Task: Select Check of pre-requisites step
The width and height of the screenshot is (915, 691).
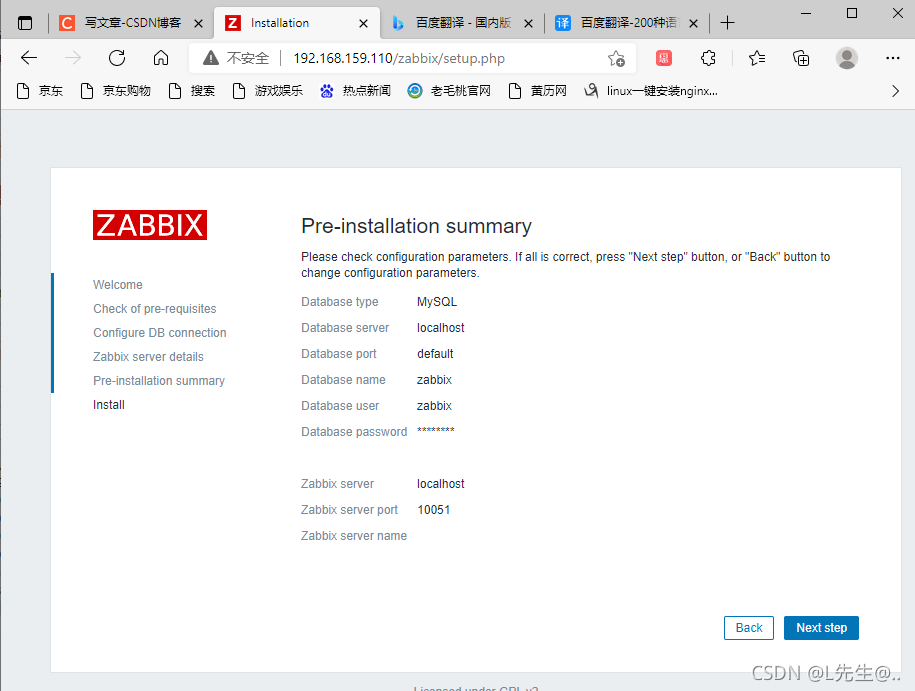Action: click(155, 309)
